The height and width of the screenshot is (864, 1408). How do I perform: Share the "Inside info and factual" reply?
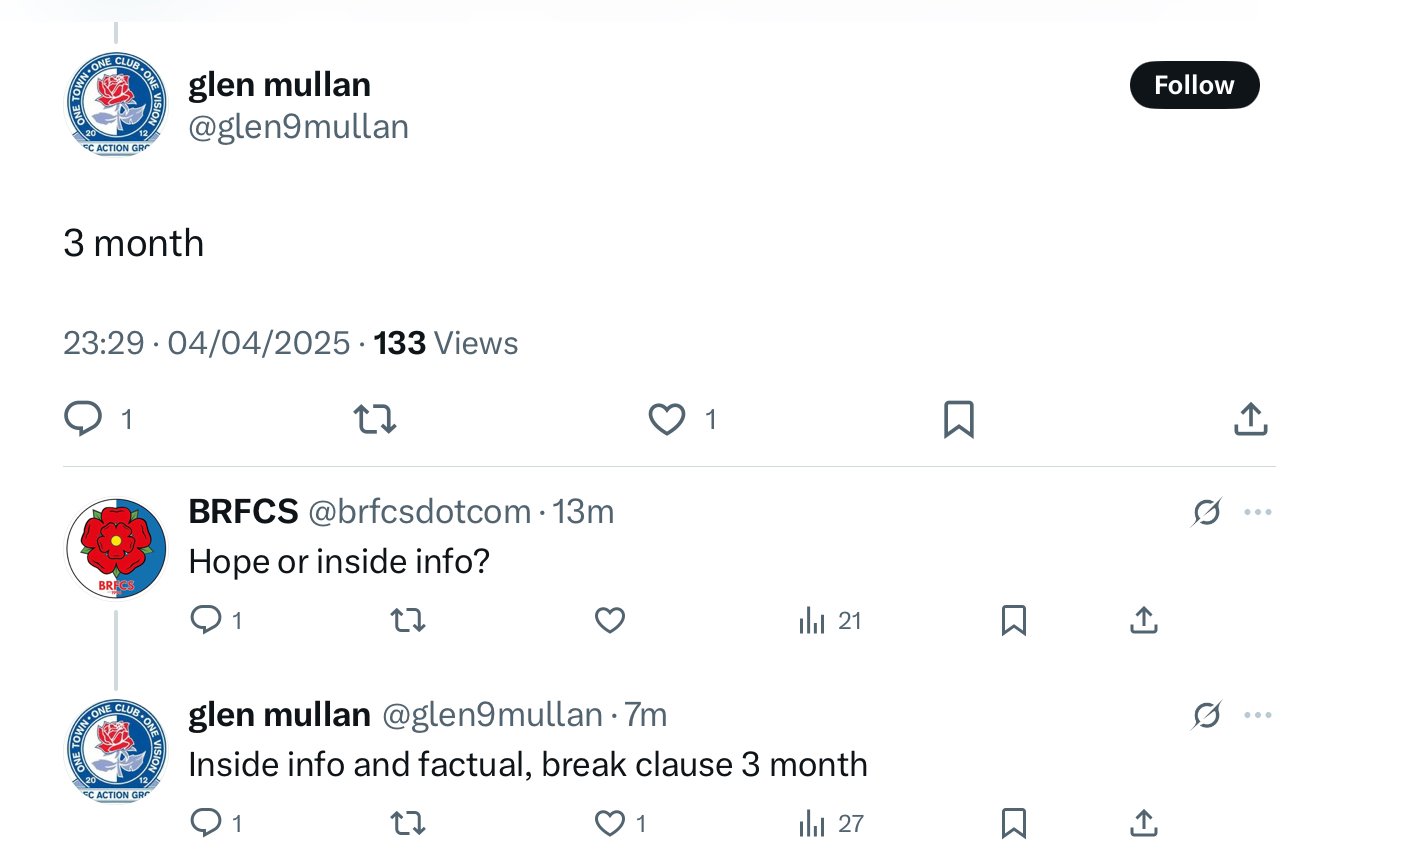pyautogui.click(x=1143, y=824)
